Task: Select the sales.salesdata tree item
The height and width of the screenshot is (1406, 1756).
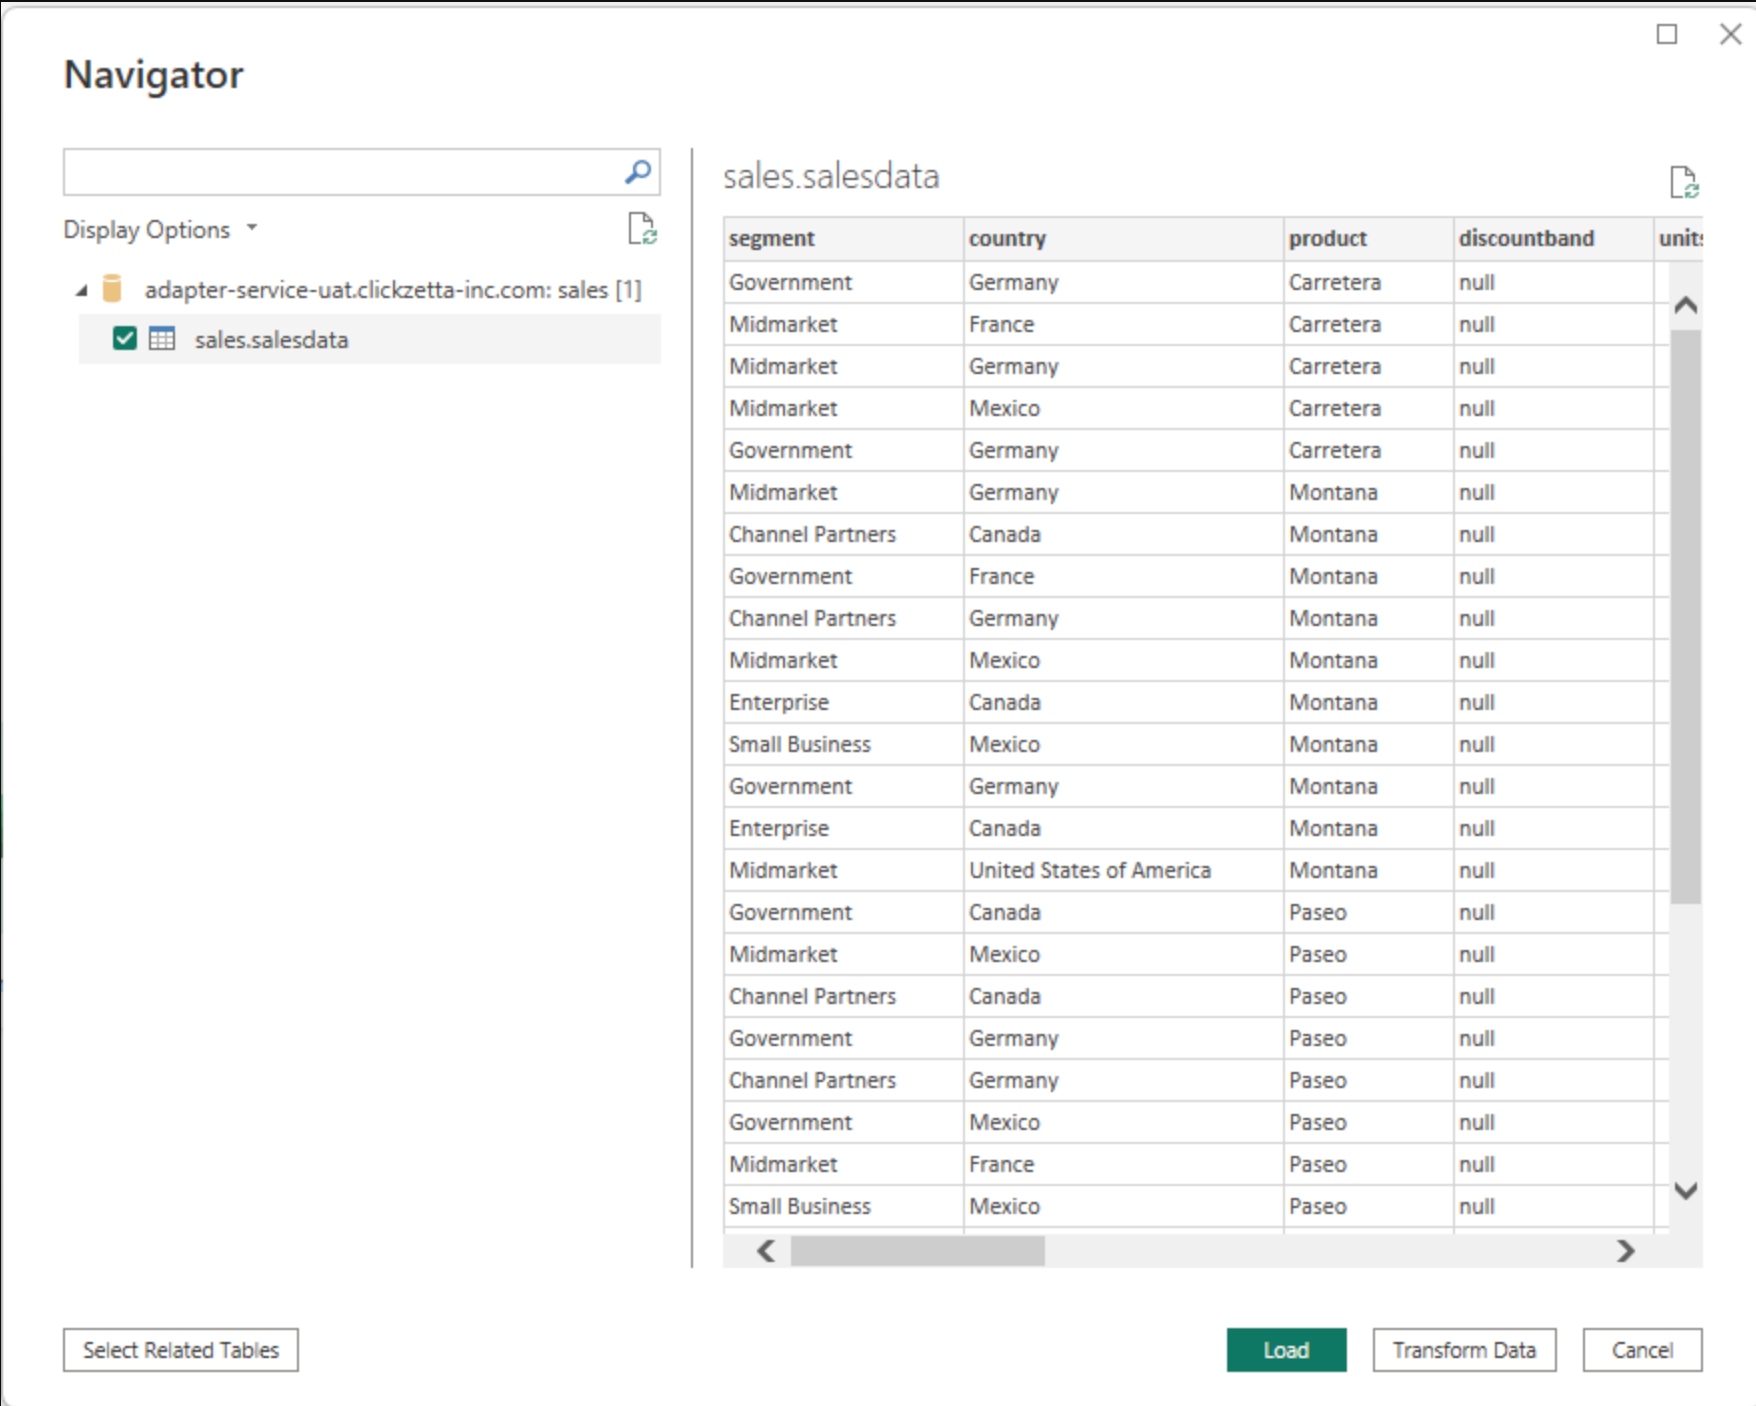Action: click(x=271, y=340)
